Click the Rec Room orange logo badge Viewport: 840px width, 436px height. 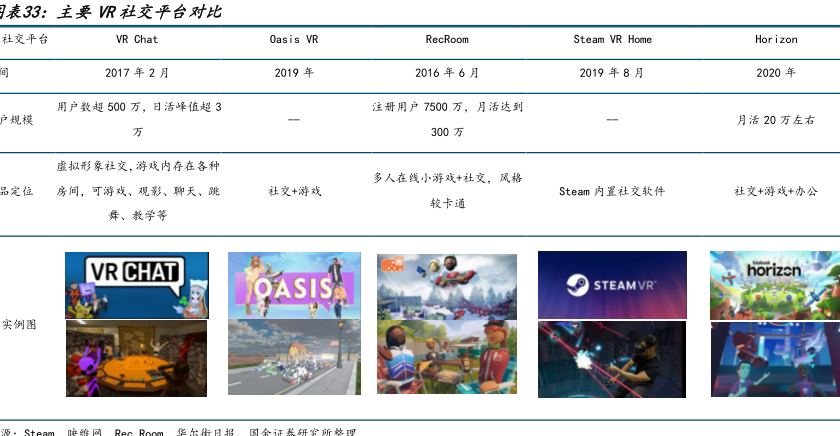point(392,264)
